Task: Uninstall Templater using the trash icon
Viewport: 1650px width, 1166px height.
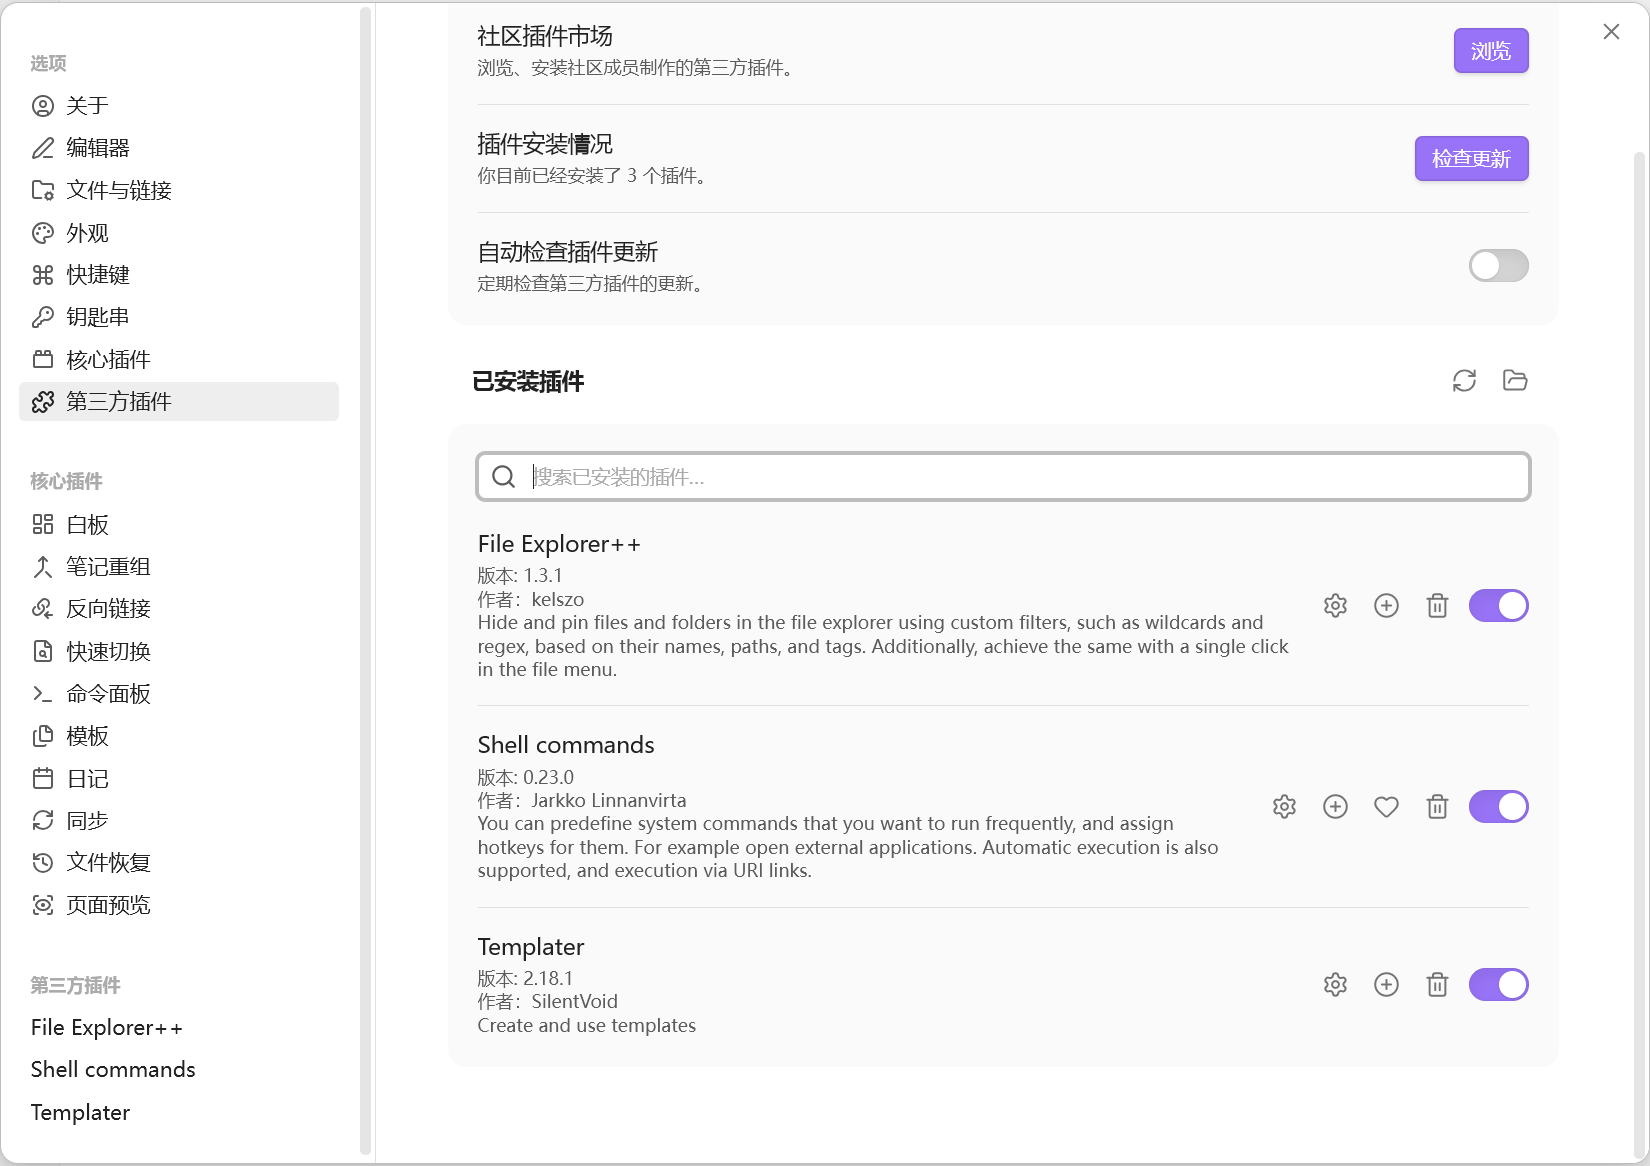Action: (1437, 985)
